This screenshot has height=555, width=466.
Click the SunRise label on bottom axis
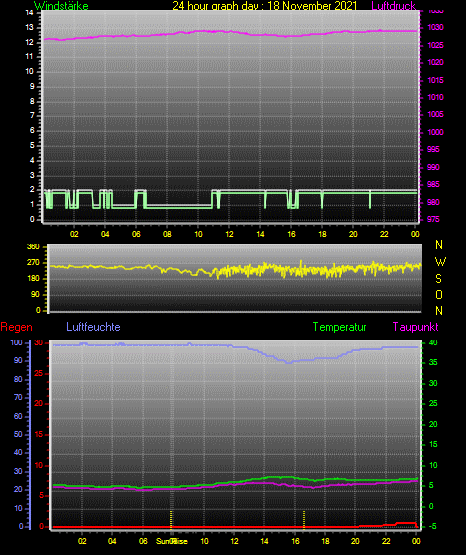tap(172, 541)
